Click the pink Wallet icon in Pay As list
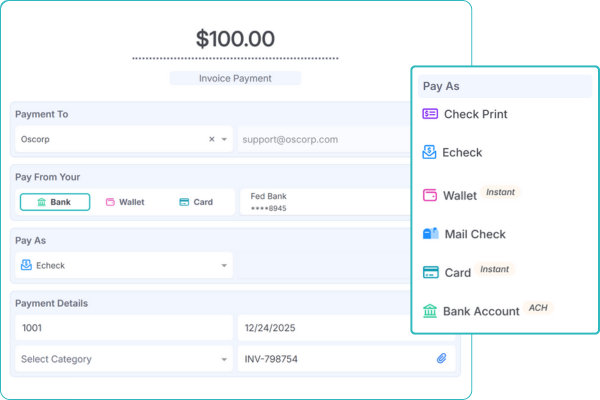 point(431,195)
